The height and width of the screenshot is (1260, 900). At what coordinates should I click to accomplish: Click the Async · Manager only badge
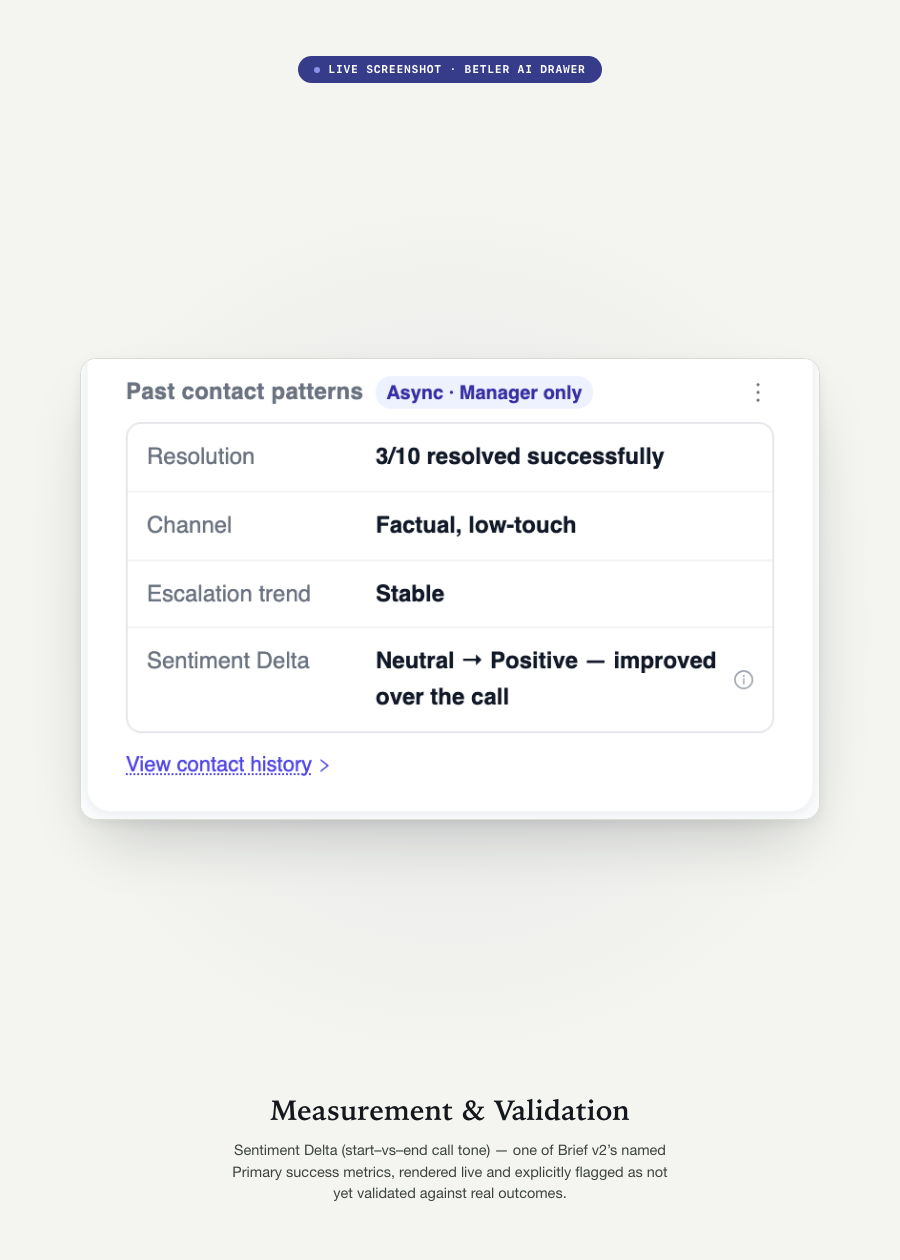[484, 393]
